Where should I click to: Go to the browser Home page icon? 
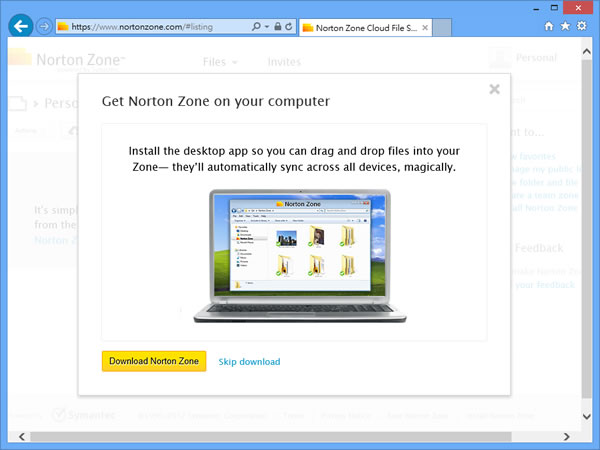(549, 26)
